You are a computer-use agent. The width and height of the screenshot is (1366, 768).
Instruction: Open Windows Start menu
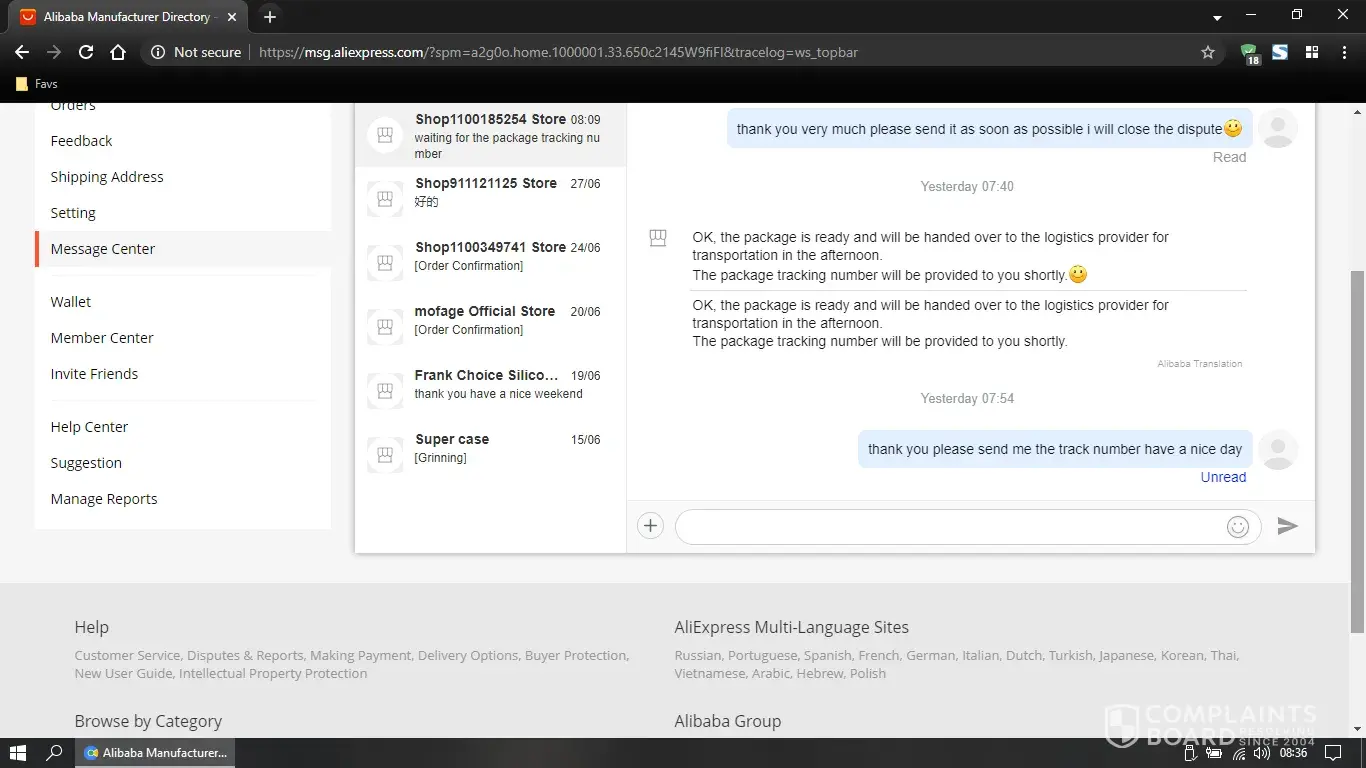click(x=17, y=752)
